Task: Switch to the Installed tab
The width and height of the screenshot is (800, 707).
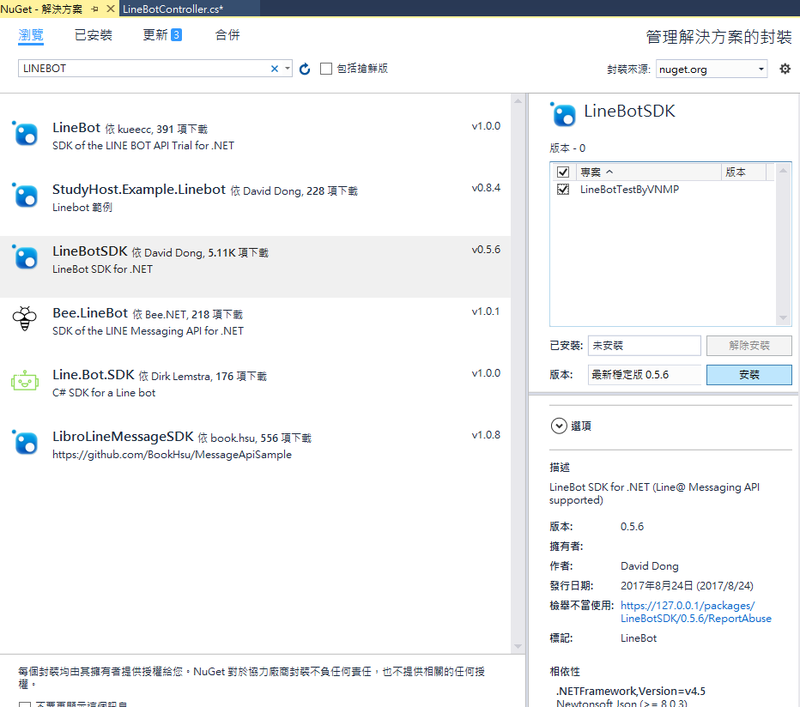Action: coord(93,35)
